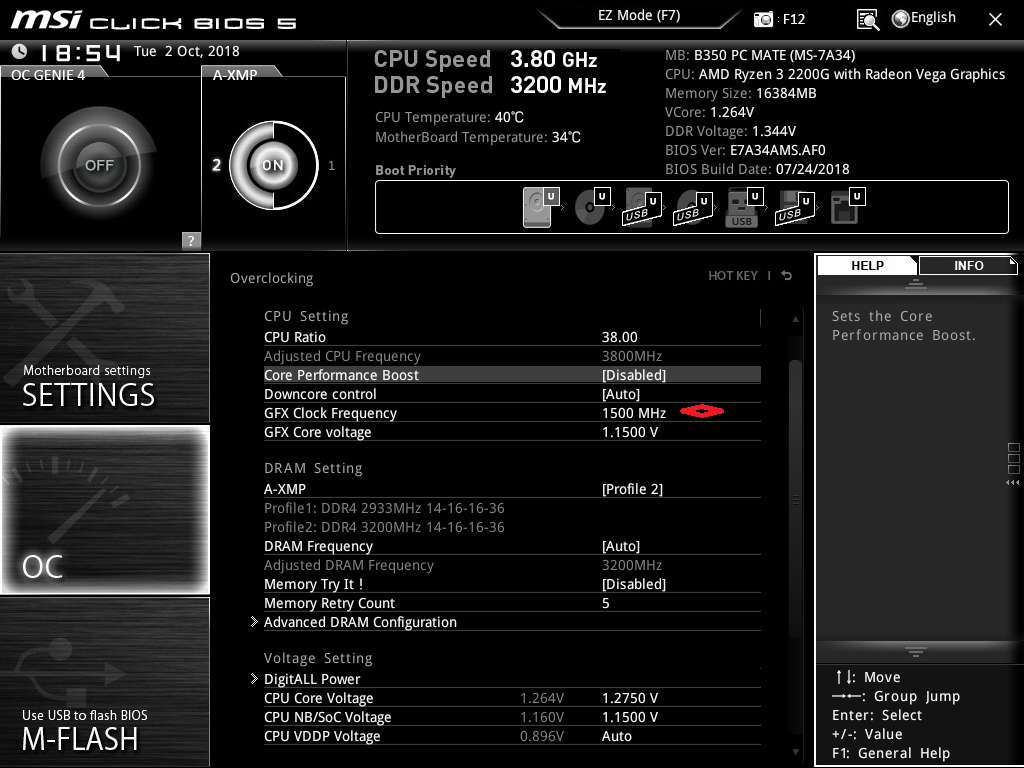Click the CPU Speed 3.80 GHz readout
1024x768 pixels.
pos(485,59)
